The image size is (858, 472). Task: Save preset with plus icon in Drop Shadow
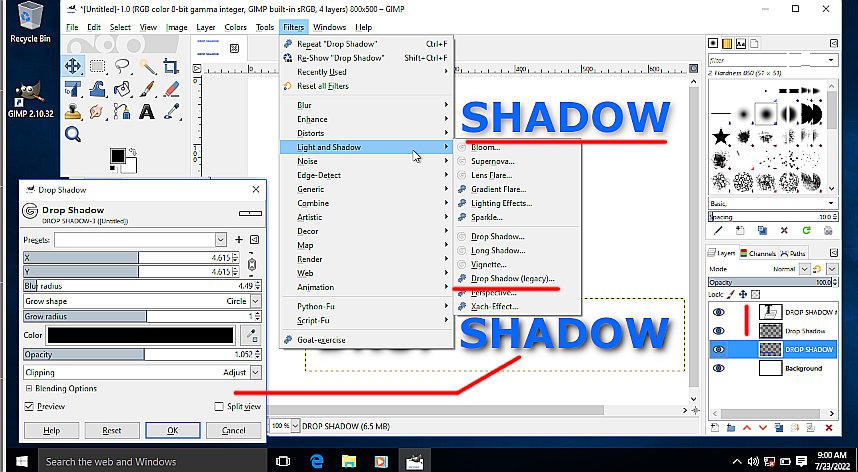[239, 240]
